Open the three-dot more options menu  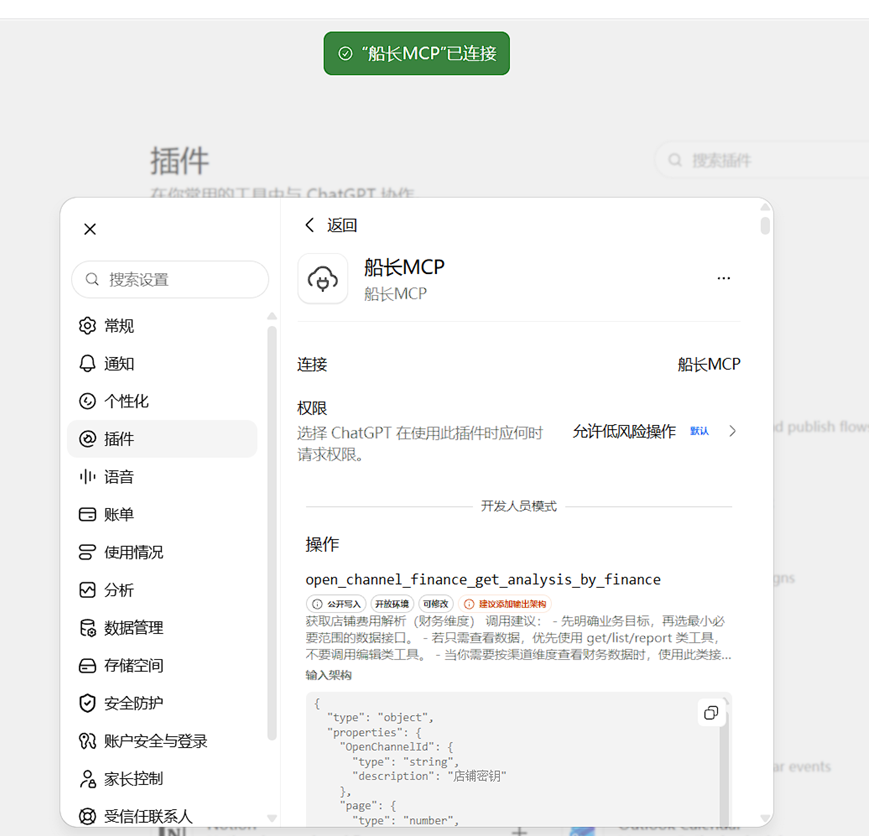(723, 278)
